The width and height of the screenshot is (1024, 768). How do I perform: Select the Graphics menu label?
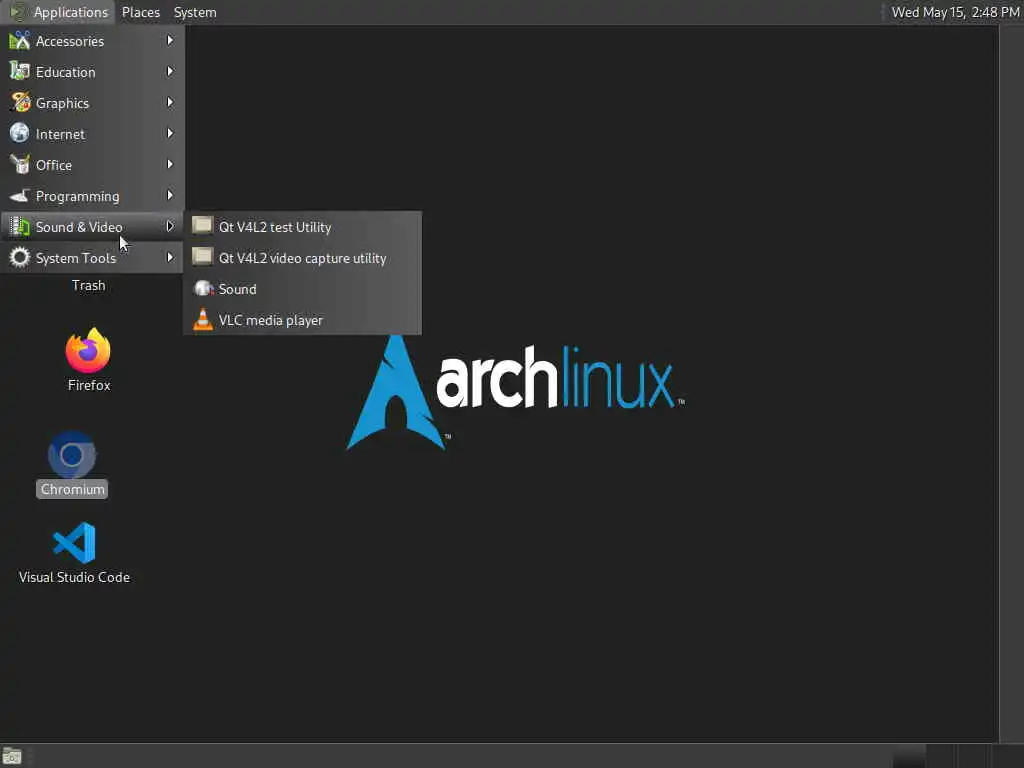click(62, 104)
